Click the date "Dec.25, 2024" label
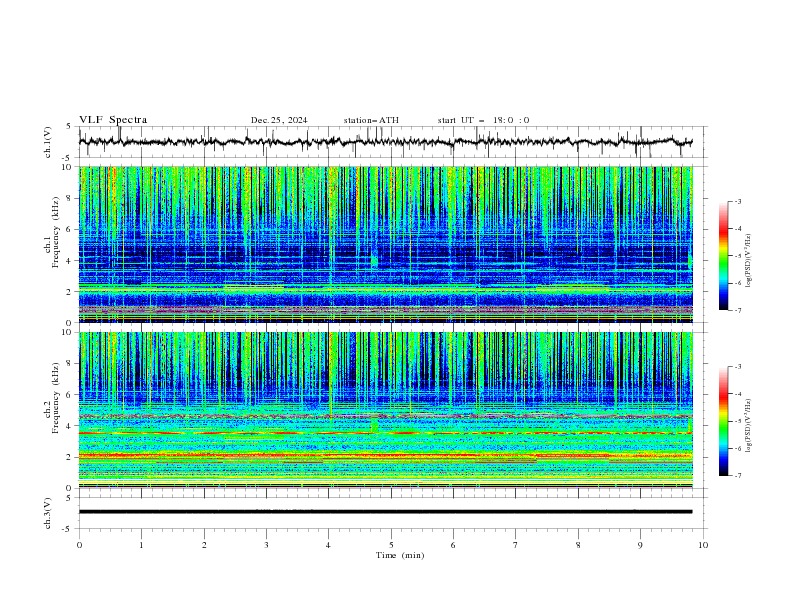This screenshot has width=792, height=612. point(279,120)
